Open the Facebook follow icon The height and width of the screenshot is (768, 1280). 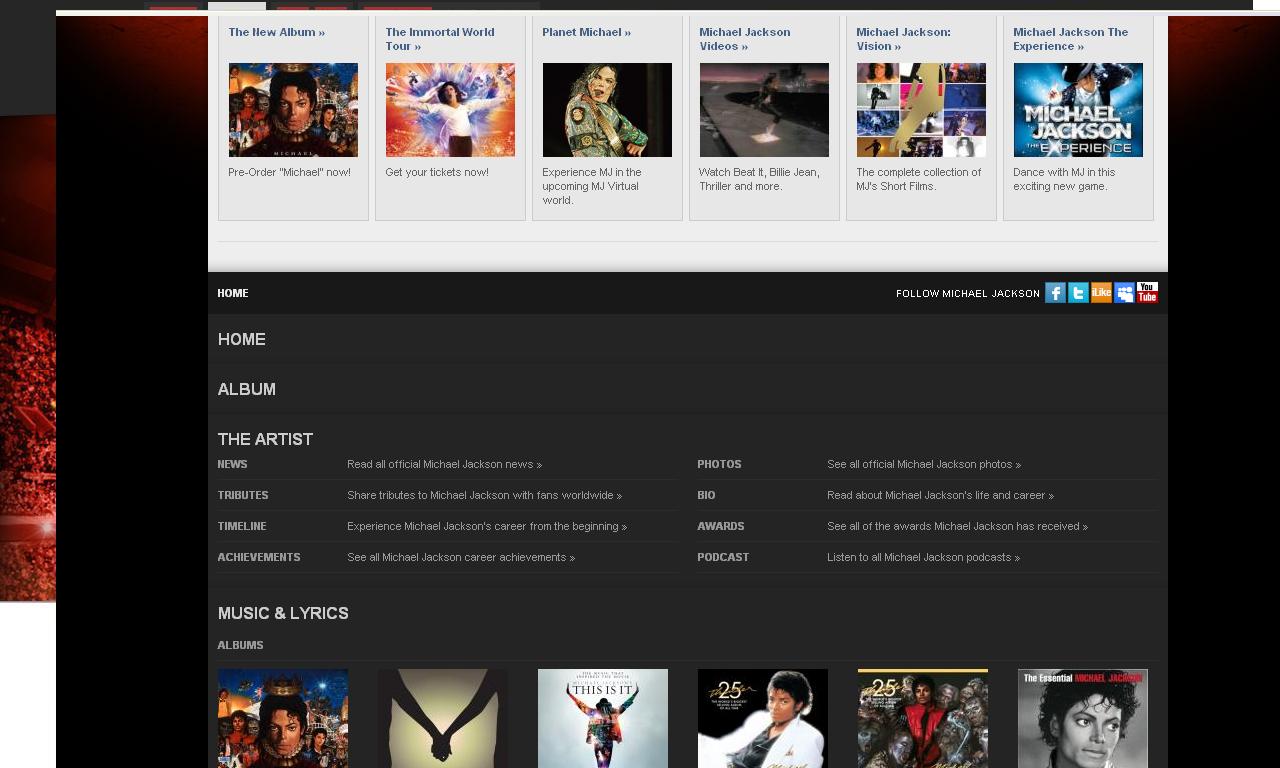point(1055,293)
